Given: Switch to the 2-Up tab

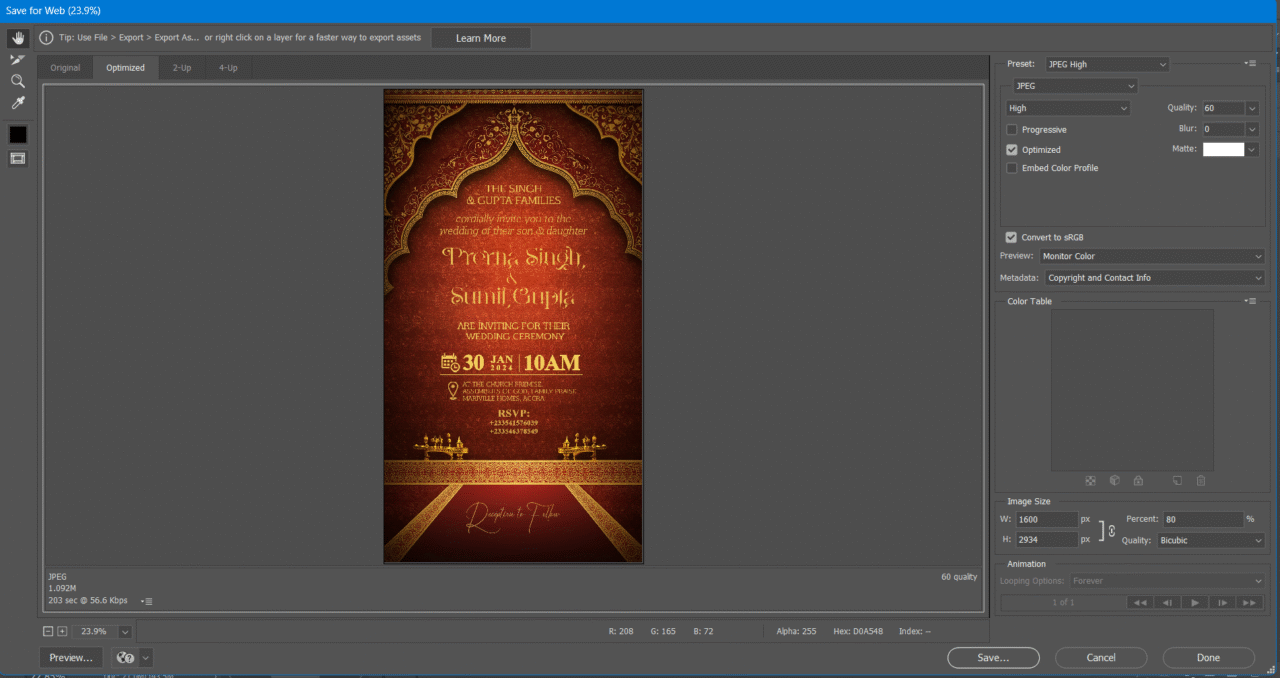Looking at the screenshot, I should pyautogui.click(x=181, y=67).
